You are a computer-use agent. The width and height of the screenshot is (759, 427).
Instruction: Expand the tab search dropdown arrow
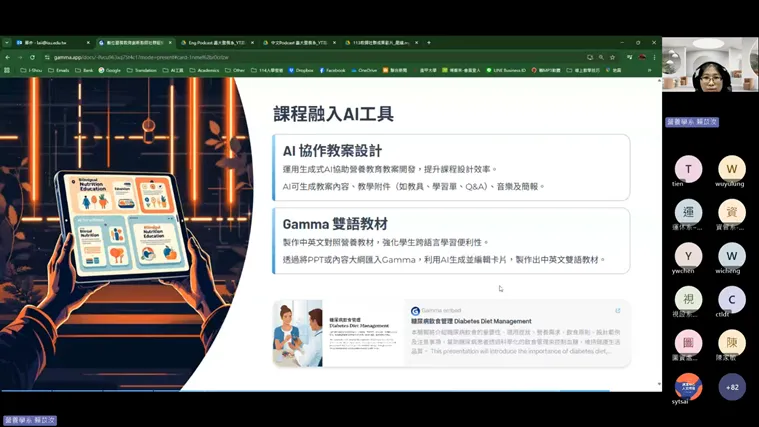coord(7,43)
